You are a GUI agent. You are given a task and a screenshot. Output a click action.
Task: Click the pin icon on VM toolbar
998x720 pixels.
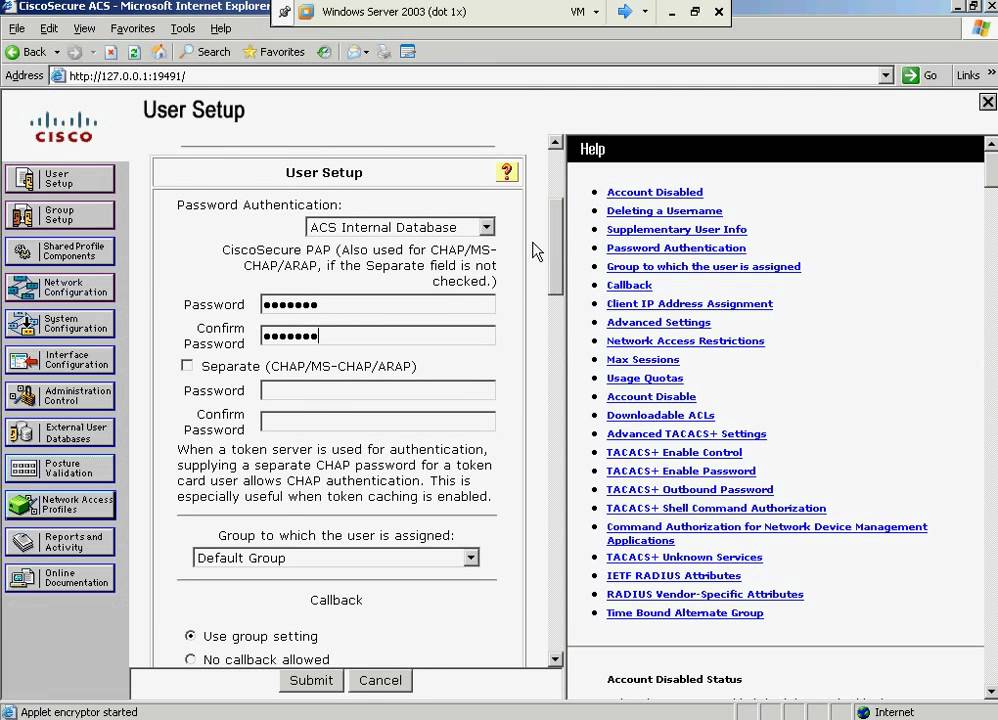point(285,12)
